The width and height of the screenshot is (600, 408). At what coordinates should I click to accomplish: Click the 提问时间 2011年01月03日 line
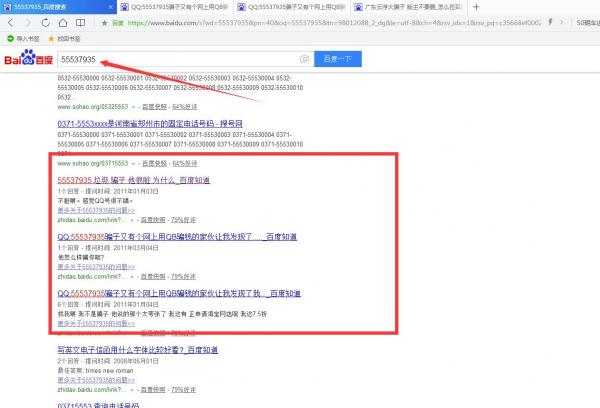(108, 191)
